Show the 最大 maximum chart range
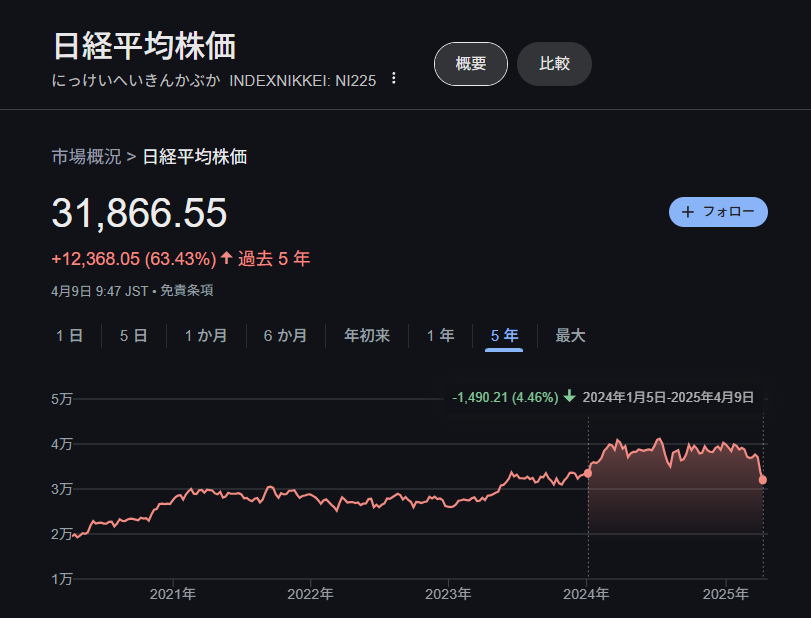Image resolution: width=811 pixels, height=618 pixels. (570, 336)
